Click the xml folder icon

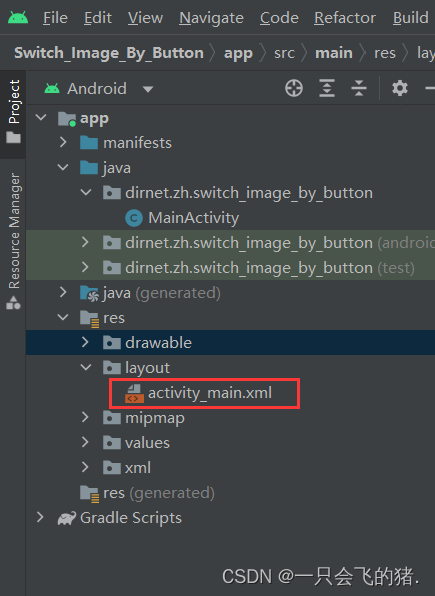pos(112,468)
